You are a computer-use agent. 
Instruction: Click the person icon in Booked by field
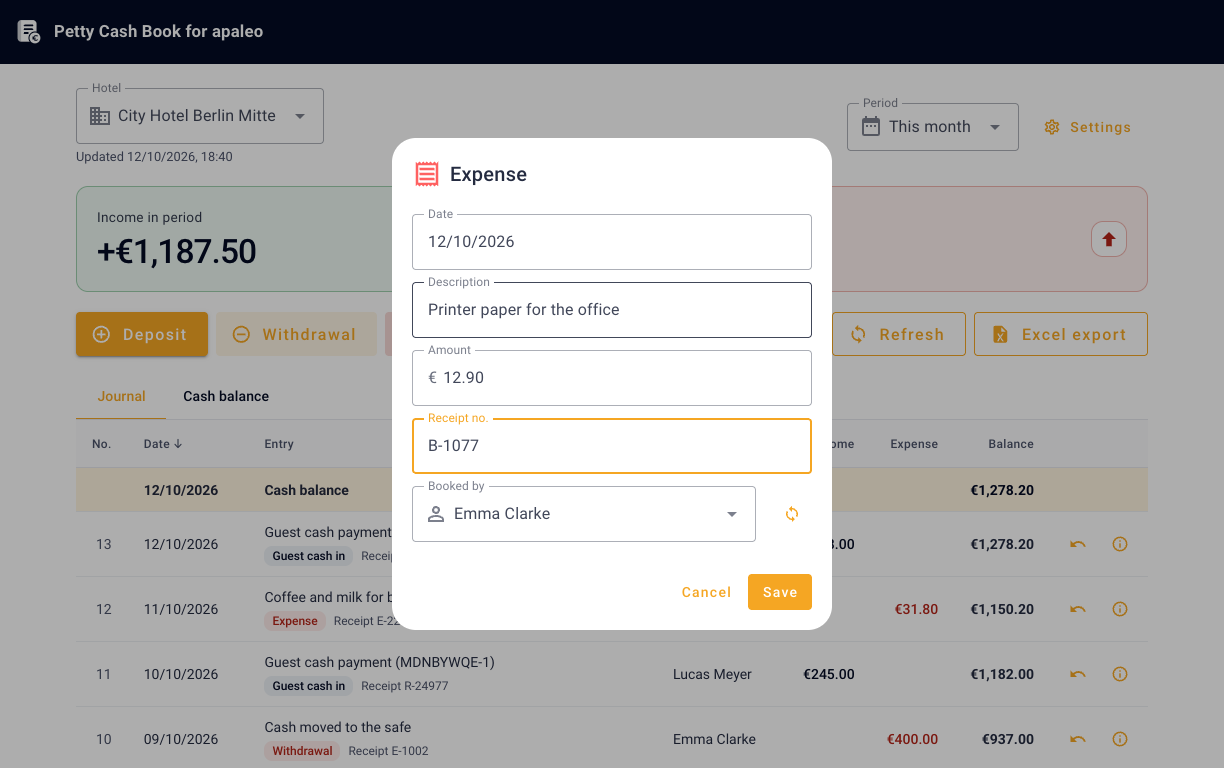(x=436, y=514)
